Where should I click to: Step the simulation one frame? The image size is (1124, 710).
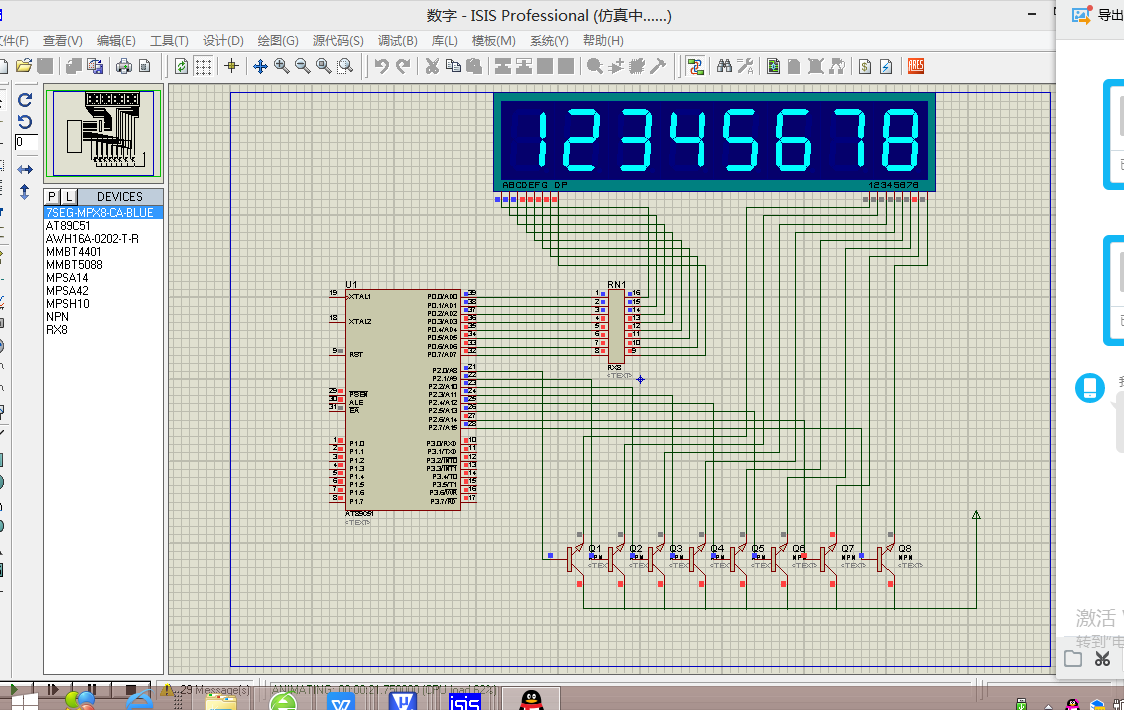52,690
